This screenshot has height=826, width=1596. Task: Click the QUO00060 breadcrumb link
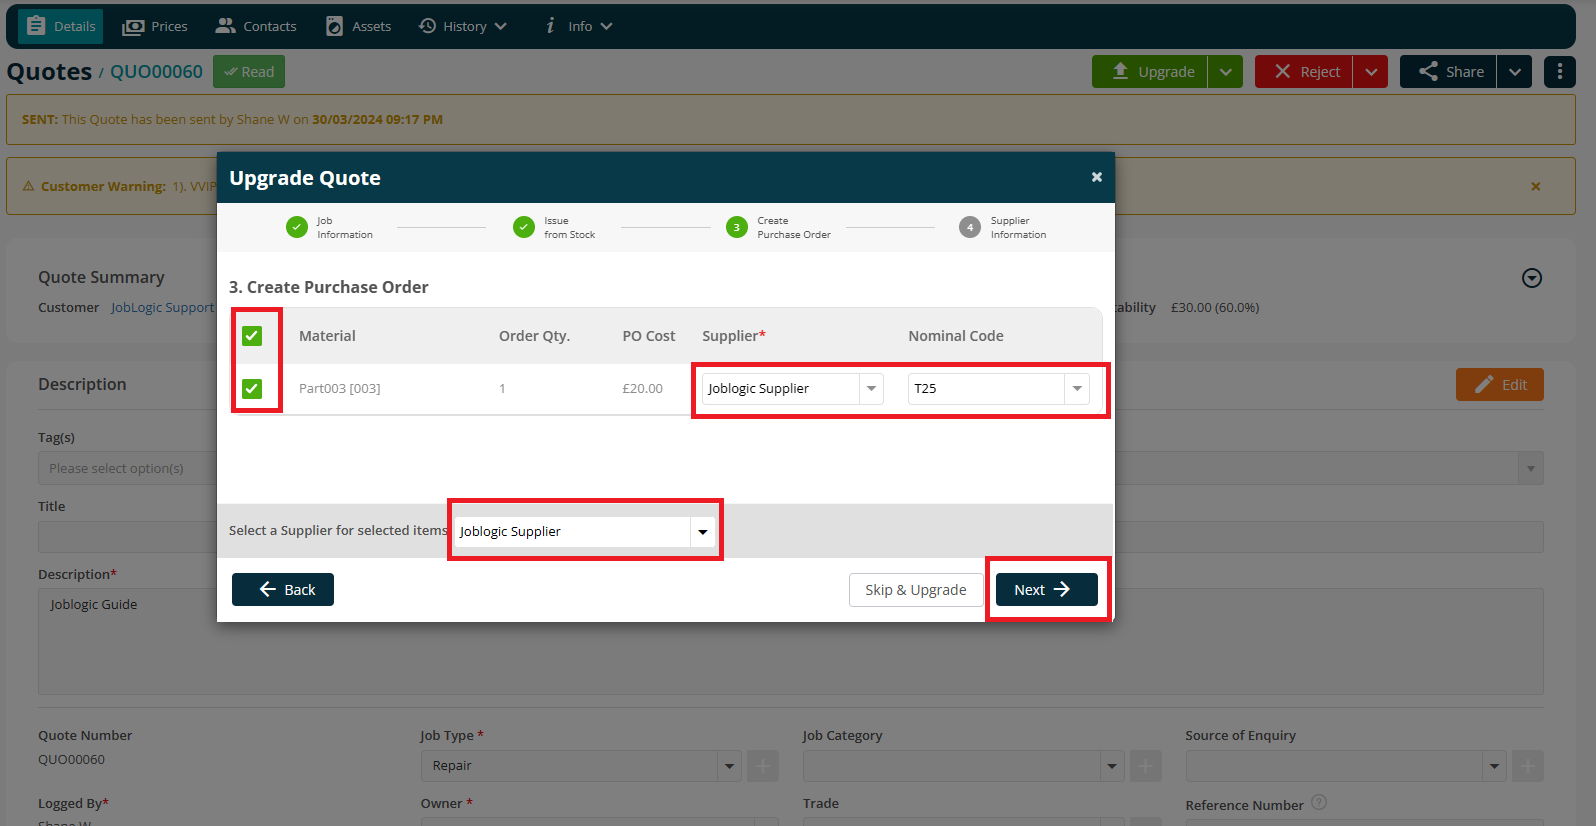[x=156, y=72]
